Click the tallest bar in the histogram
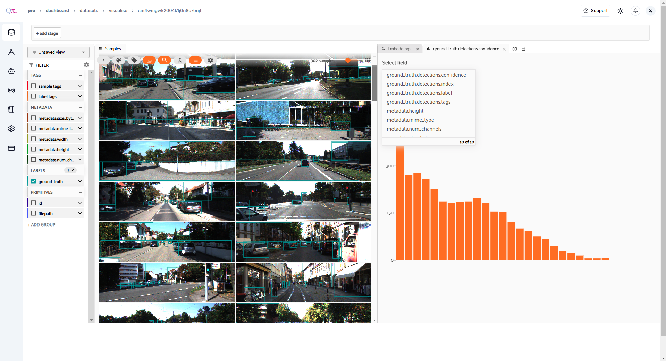This screenshot has height=361, width=666. tap(400, 202)
